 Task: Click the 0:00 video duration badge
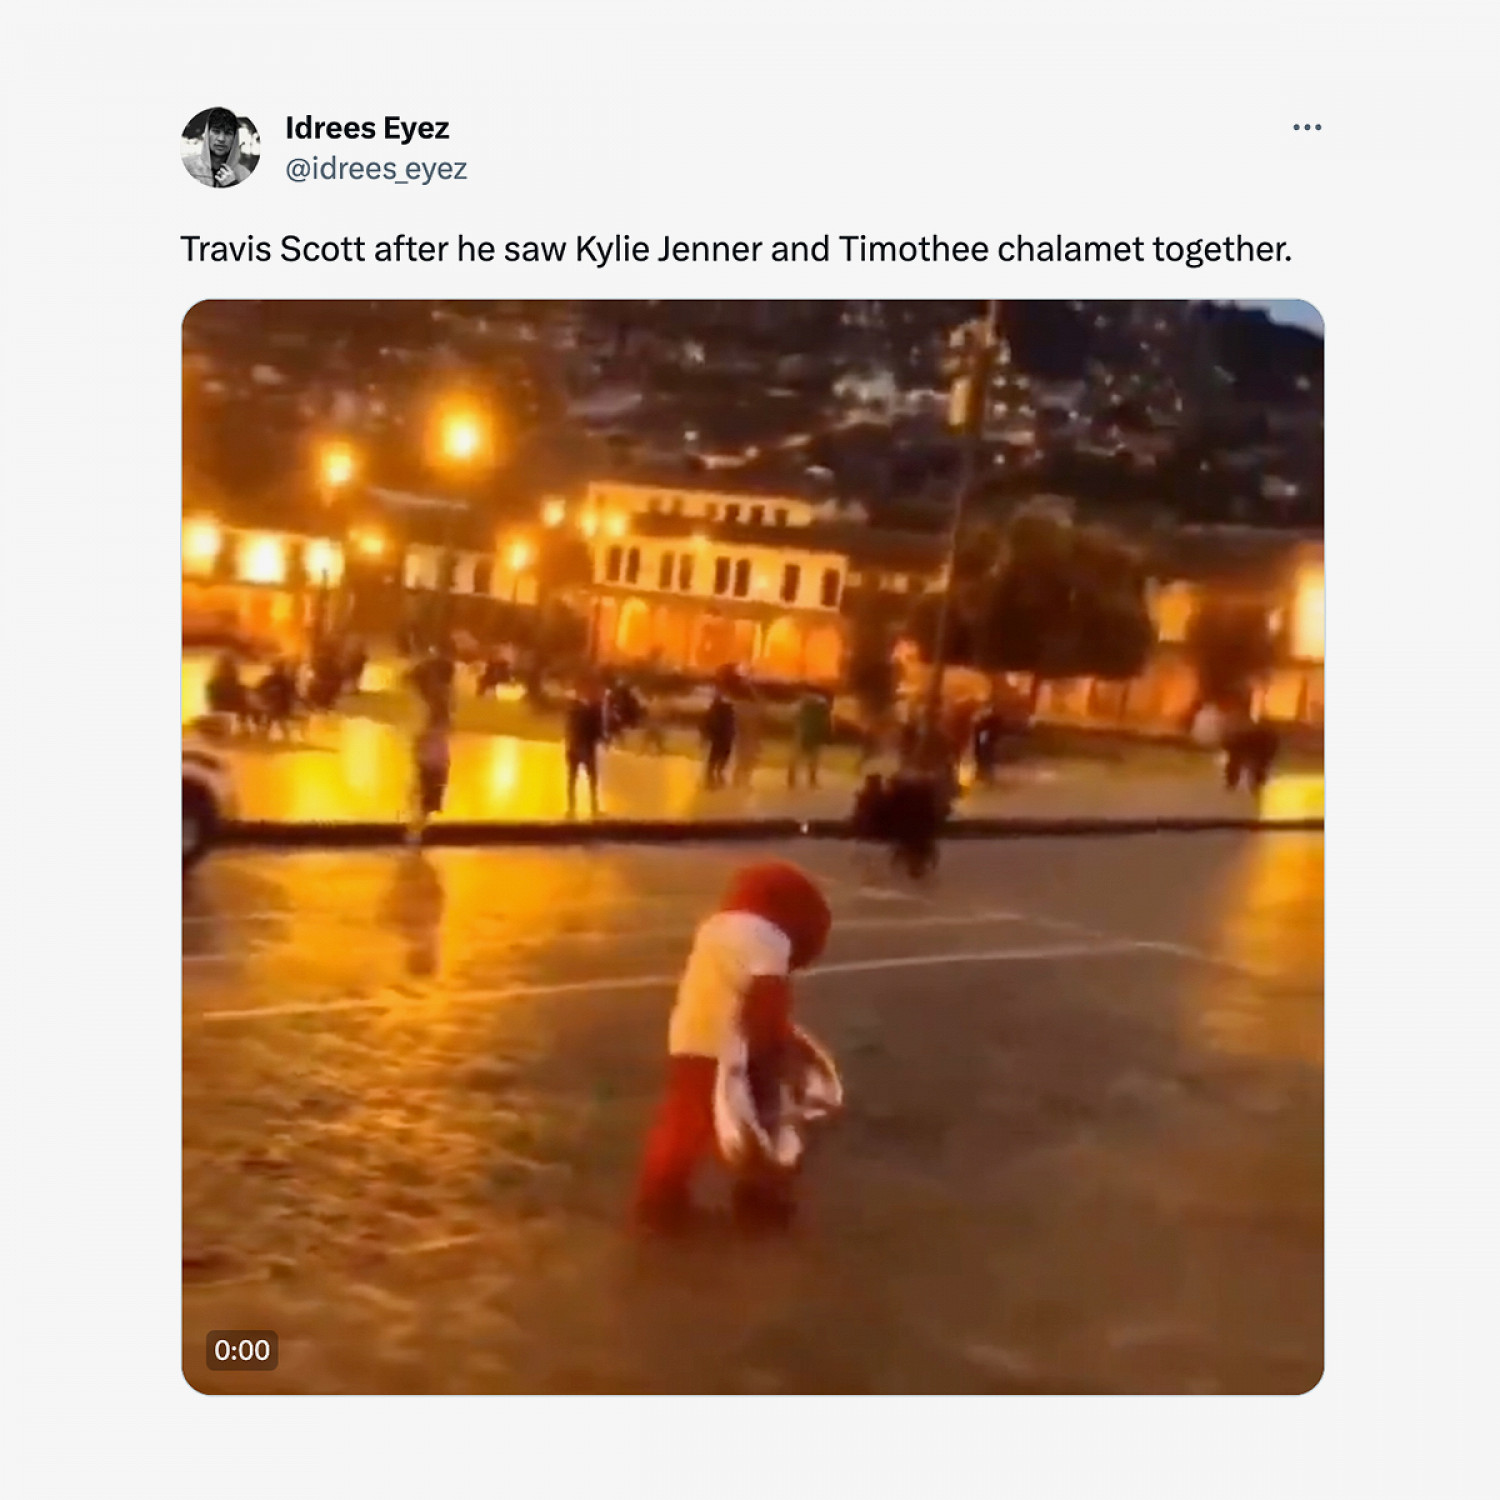(x=242, y=1350)
